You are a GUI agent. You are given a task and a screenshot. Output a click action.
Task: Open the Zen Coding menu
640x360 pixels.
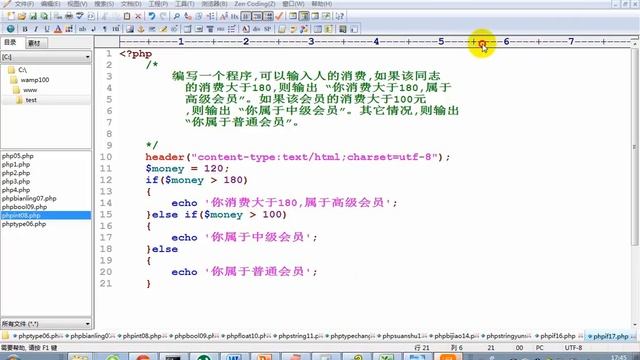tap(255, 4)
